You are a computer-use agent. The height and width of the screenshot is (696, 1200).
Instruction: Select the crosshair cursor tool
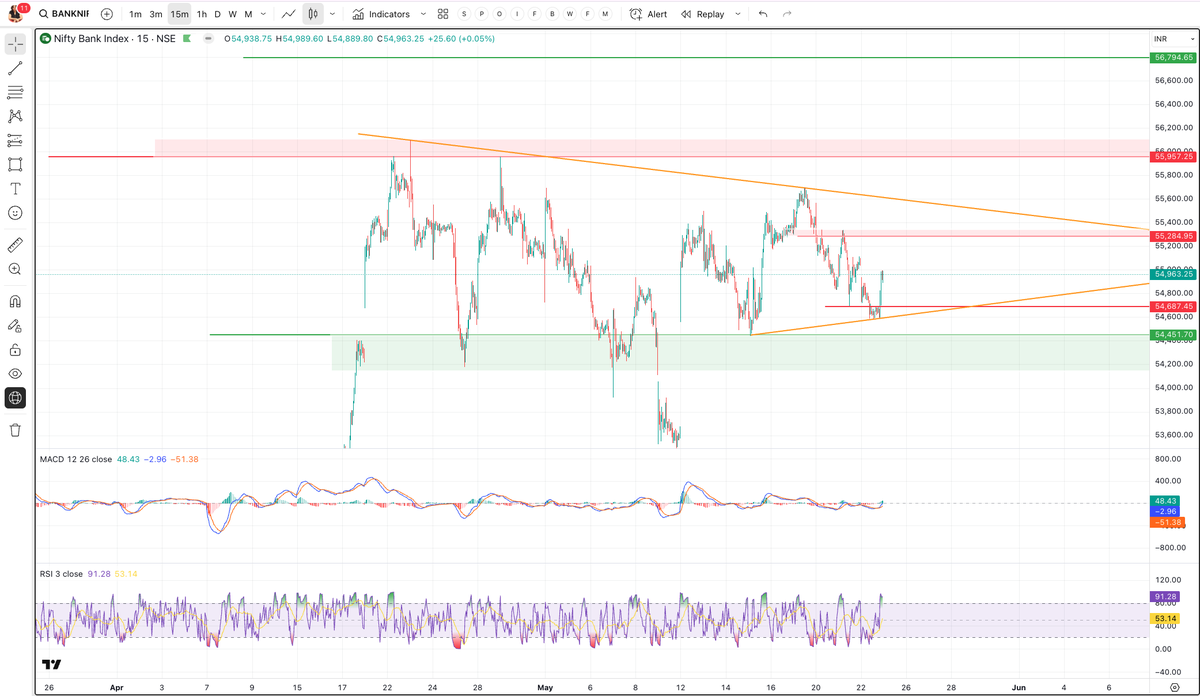tap(15, 44)
